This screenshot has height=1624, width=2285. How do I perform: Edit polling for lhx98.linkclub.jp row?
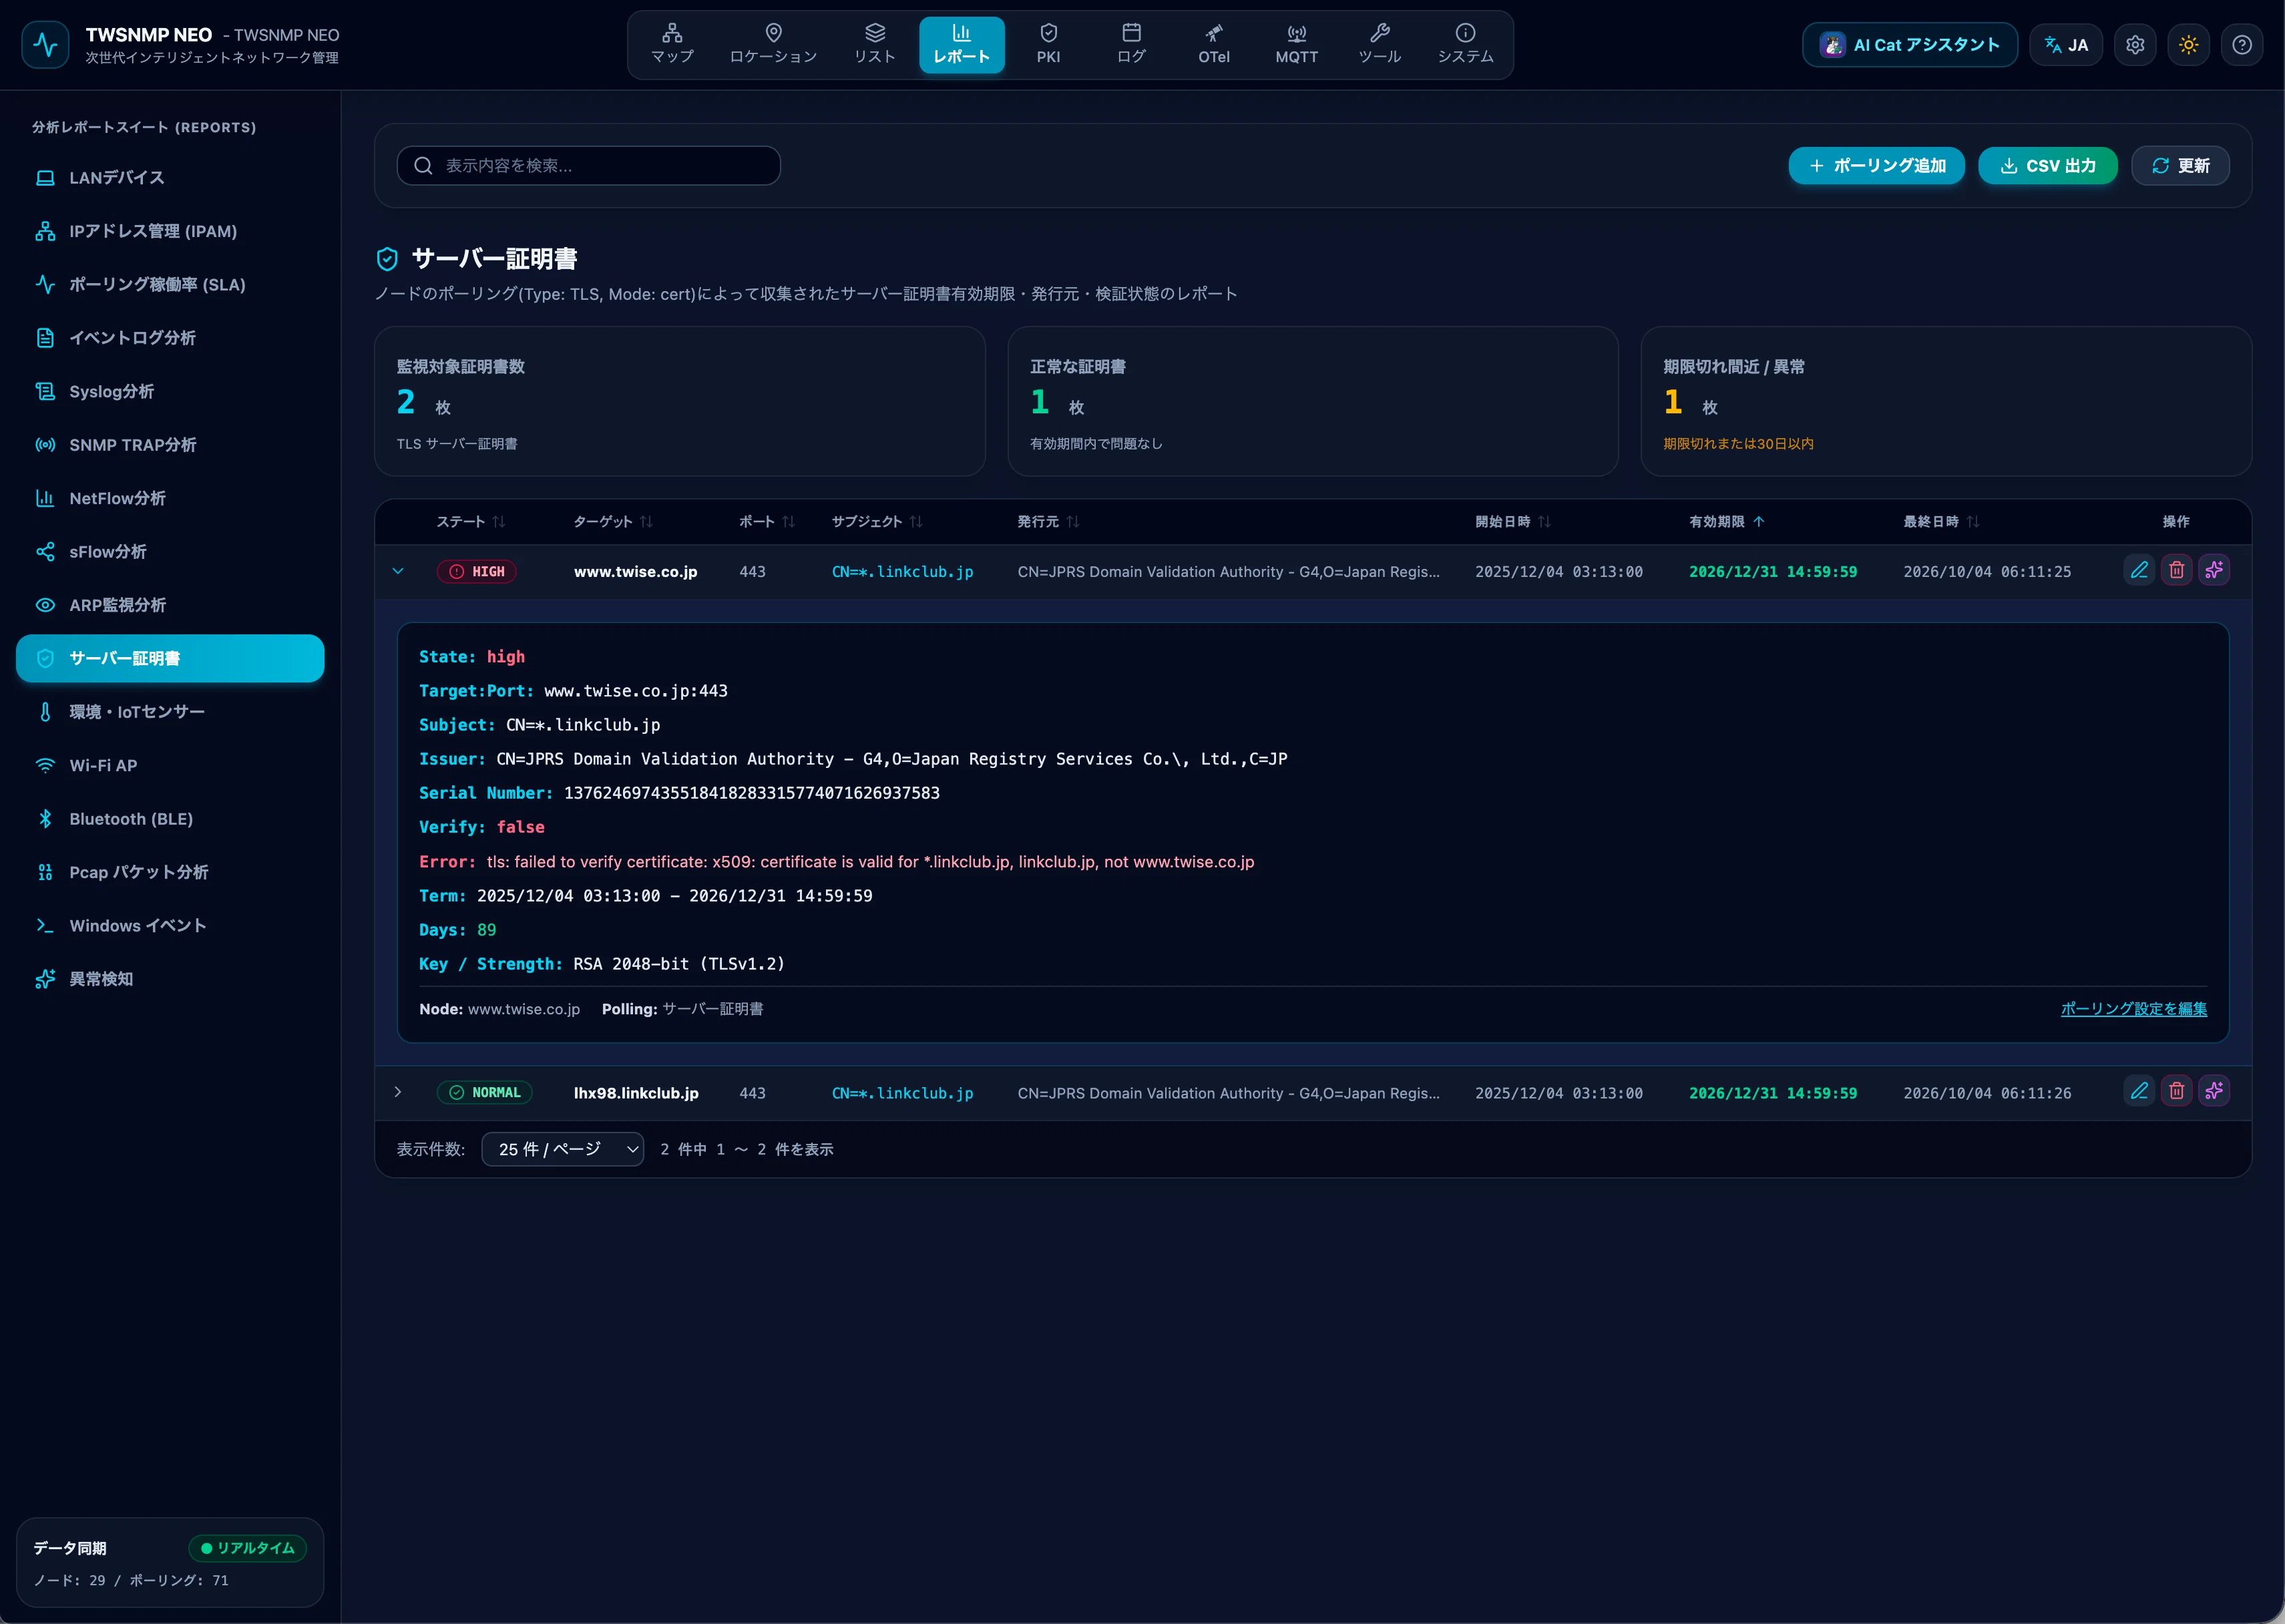click(x=2139, y=1091)
